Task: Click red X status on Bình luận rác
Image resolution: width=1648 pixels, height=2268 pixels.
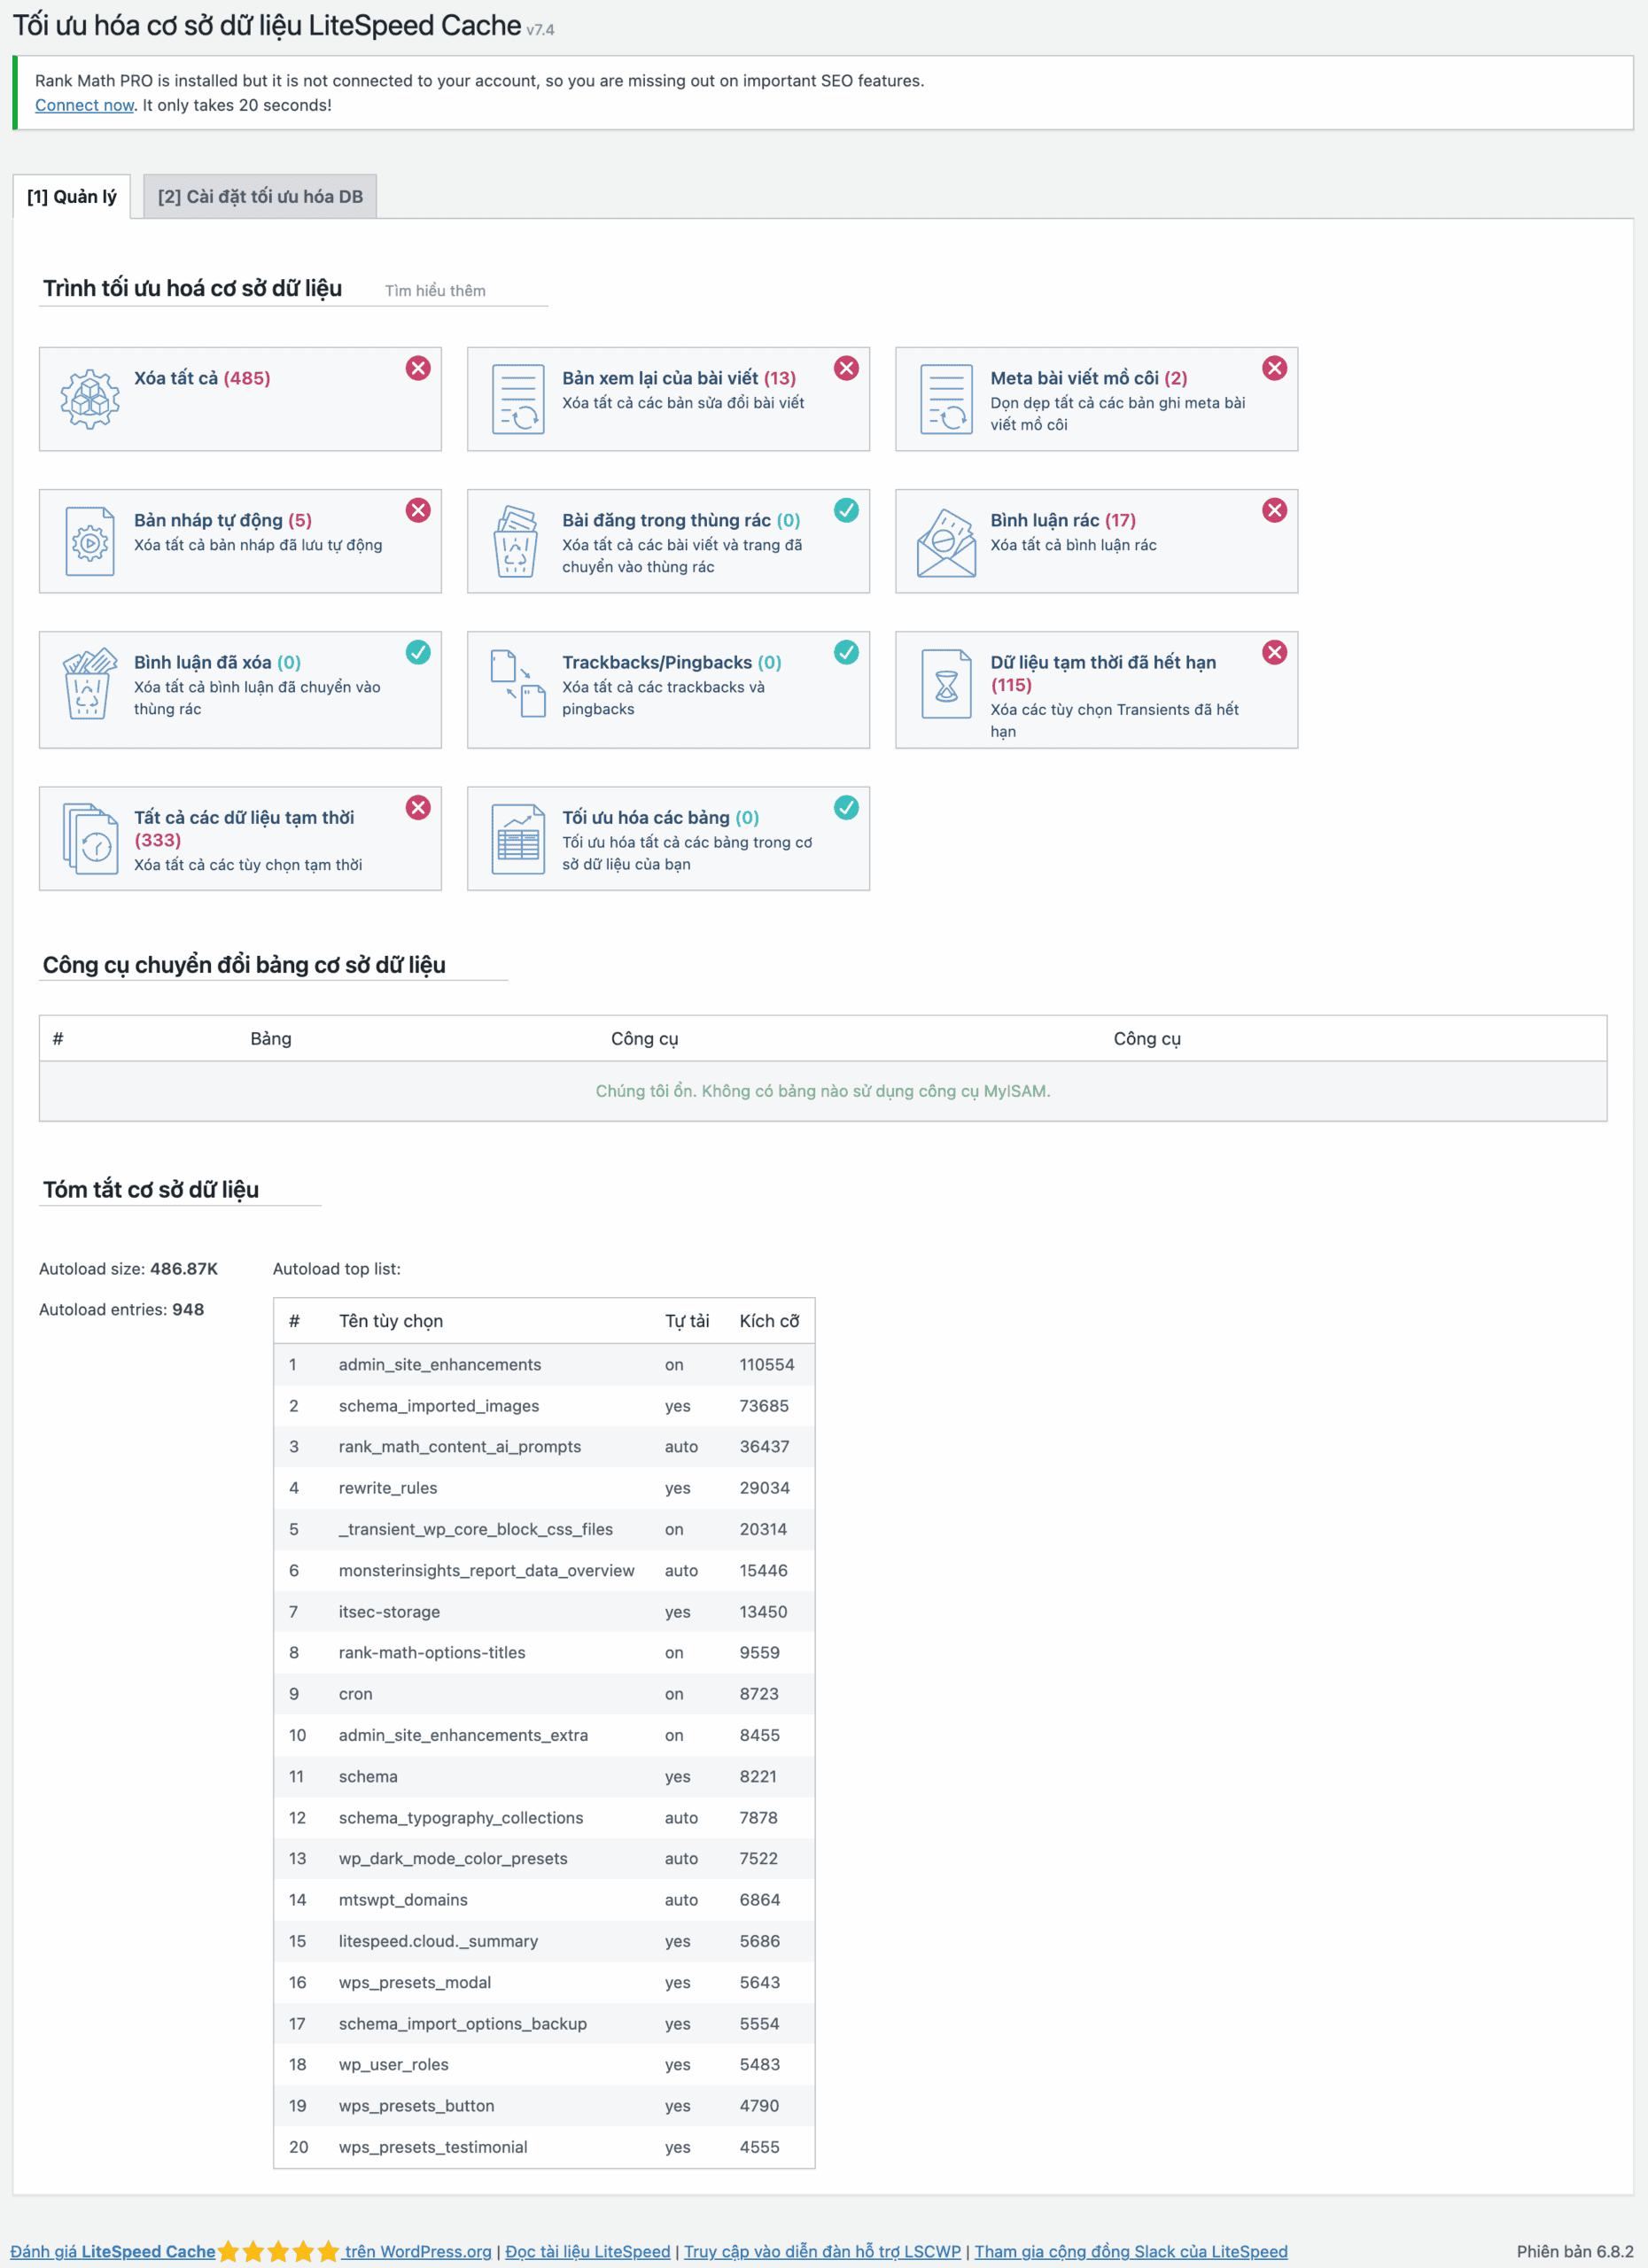Action: [x=1273, y=510]
